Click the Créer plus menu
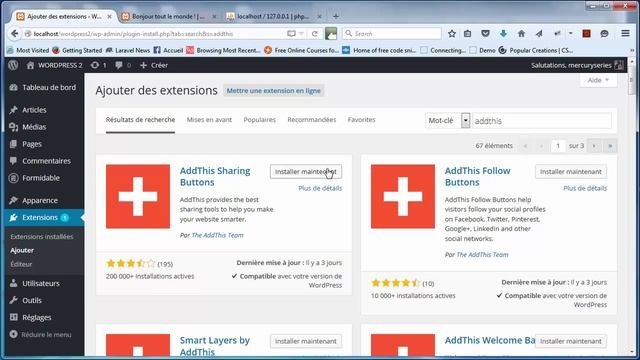 click(154, 65)
